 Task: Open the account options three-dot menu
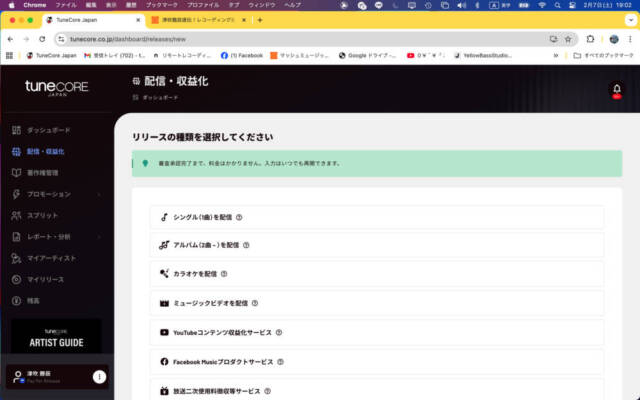pos(99,377)
